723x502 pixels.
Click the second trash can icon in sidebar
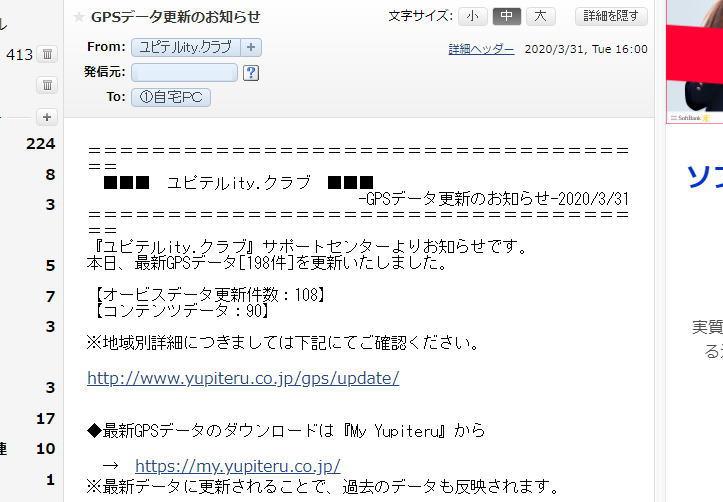[47, 85]
